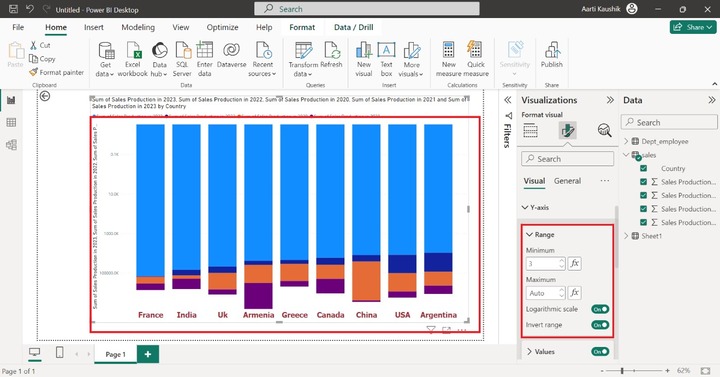Open the Data / Drill tab
This screenshot has width=720, height=377.
point(354,27)
